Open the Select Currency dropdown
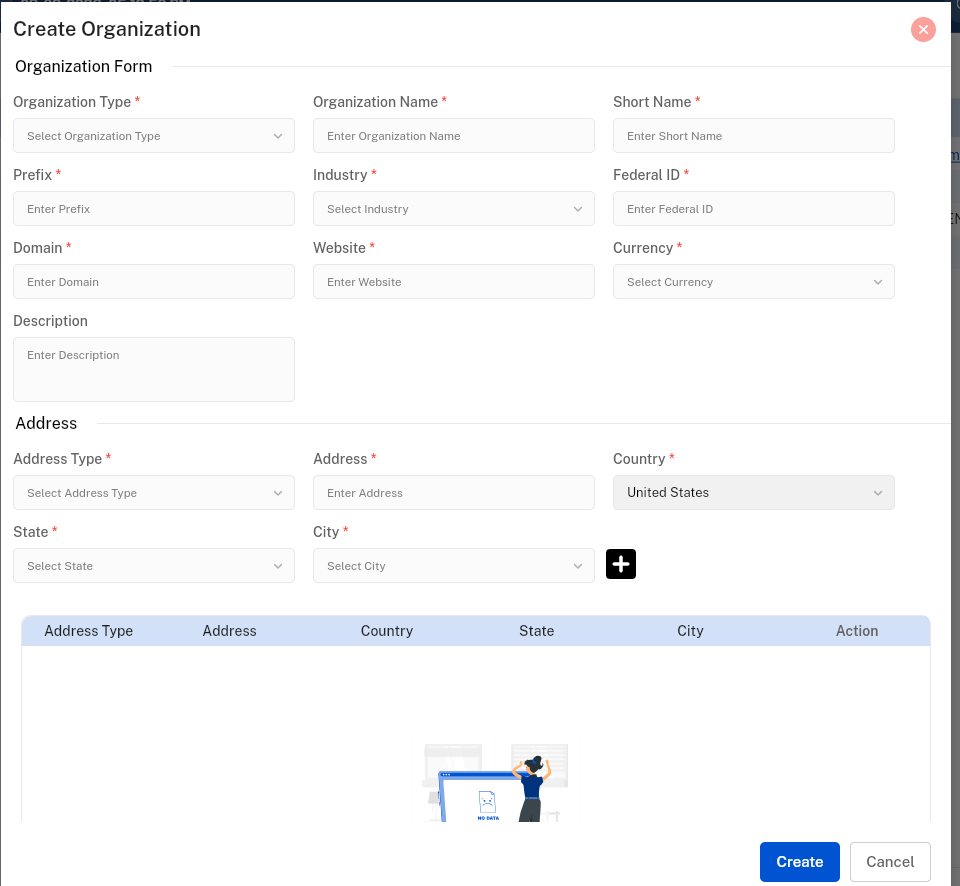 coord(754,282)
